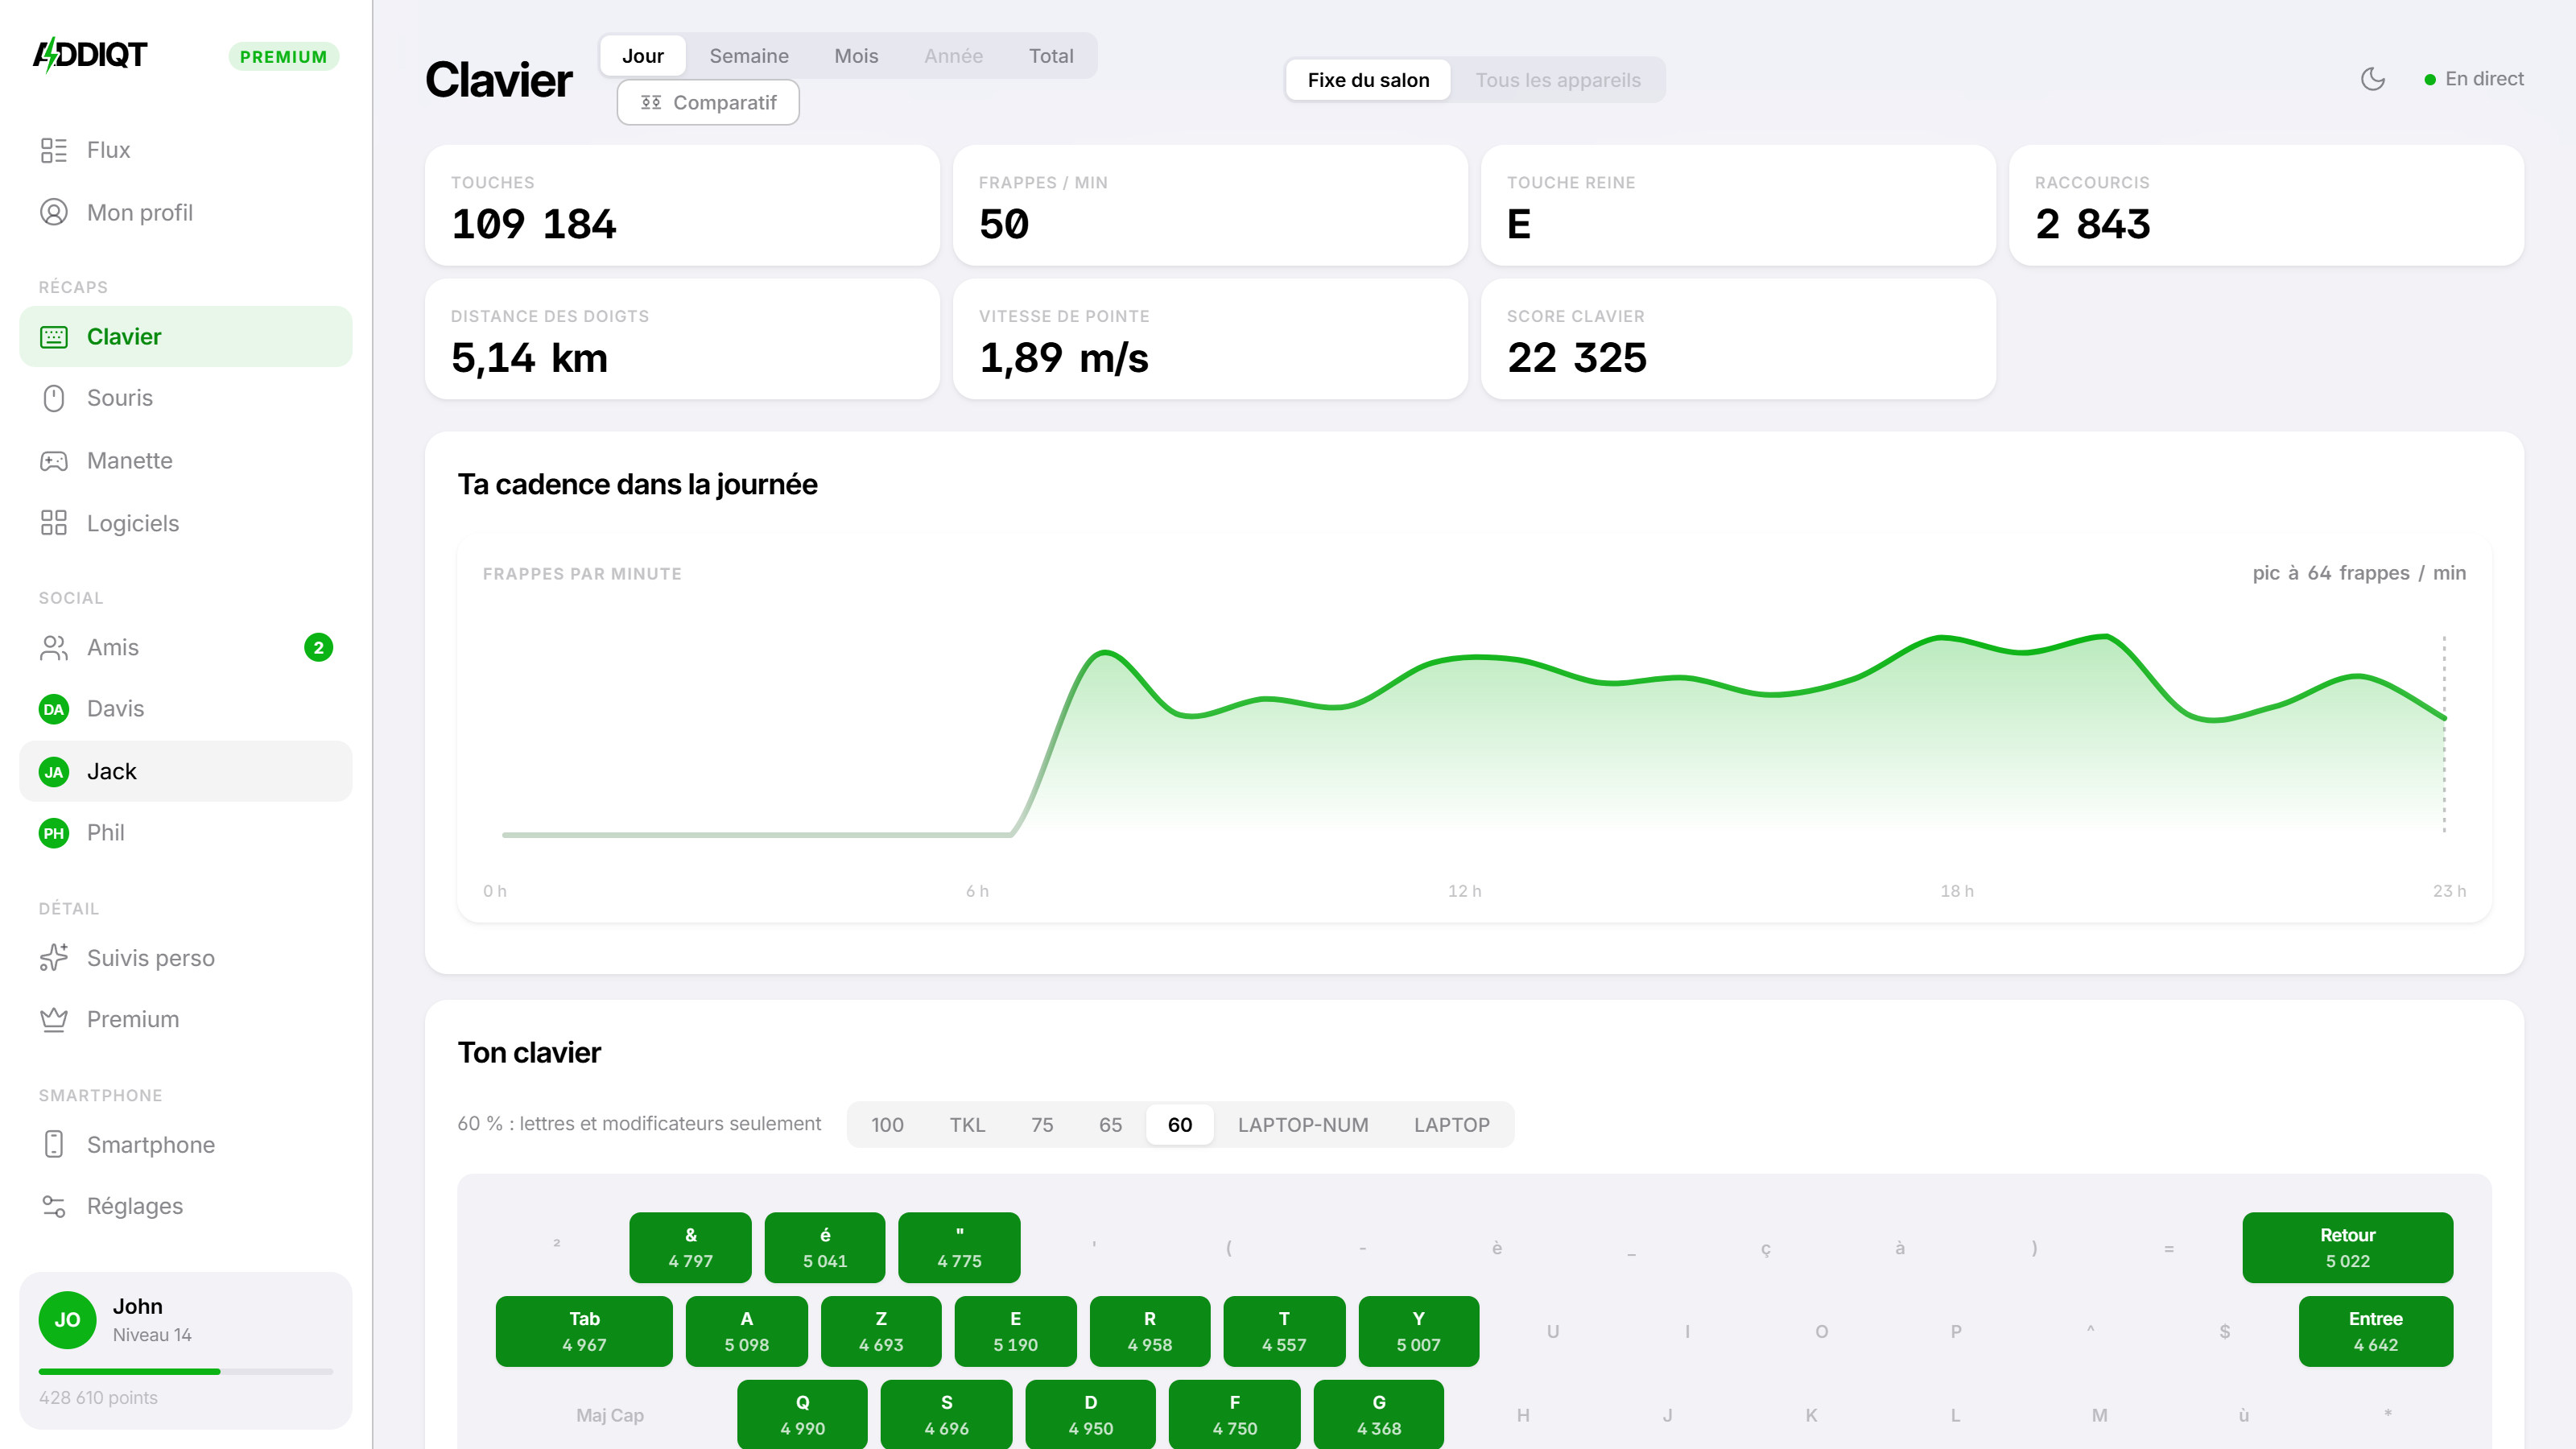Click the Clavier keyboard icon
This screenshot has width=2576, height=1449.
click(x=54, y=337)
